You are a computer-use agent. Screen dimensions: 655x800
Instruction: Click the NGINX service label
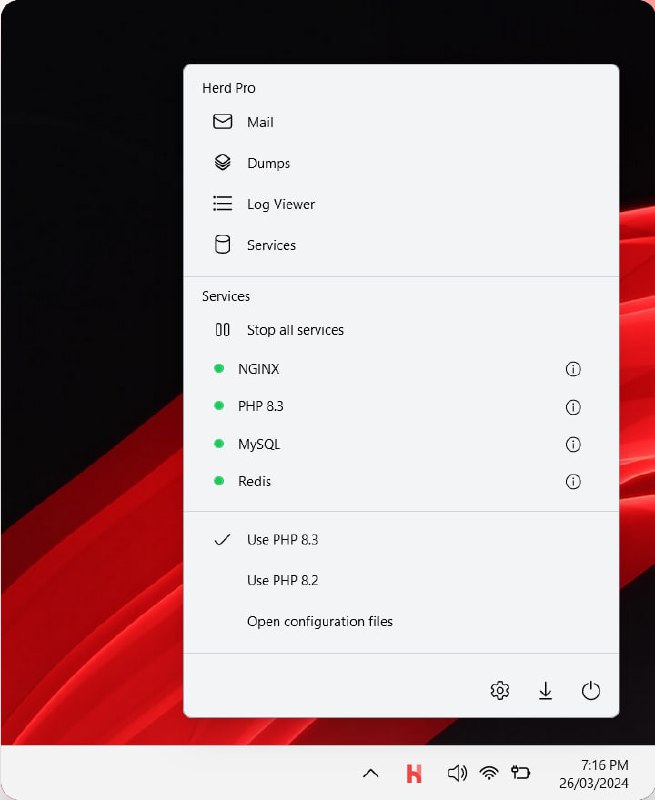pyautogui.click(x=259, y=369)
